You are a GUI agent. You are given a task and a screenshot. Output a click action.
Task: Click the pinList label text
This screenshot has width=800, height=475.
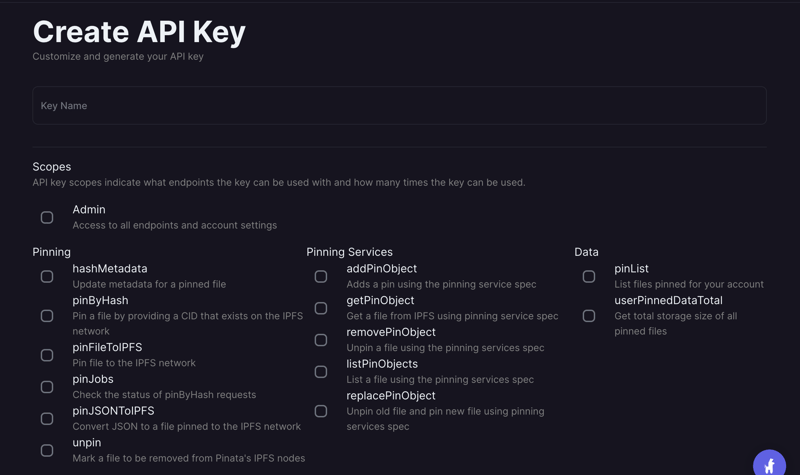pyautogui.click(x=631, y=268)
